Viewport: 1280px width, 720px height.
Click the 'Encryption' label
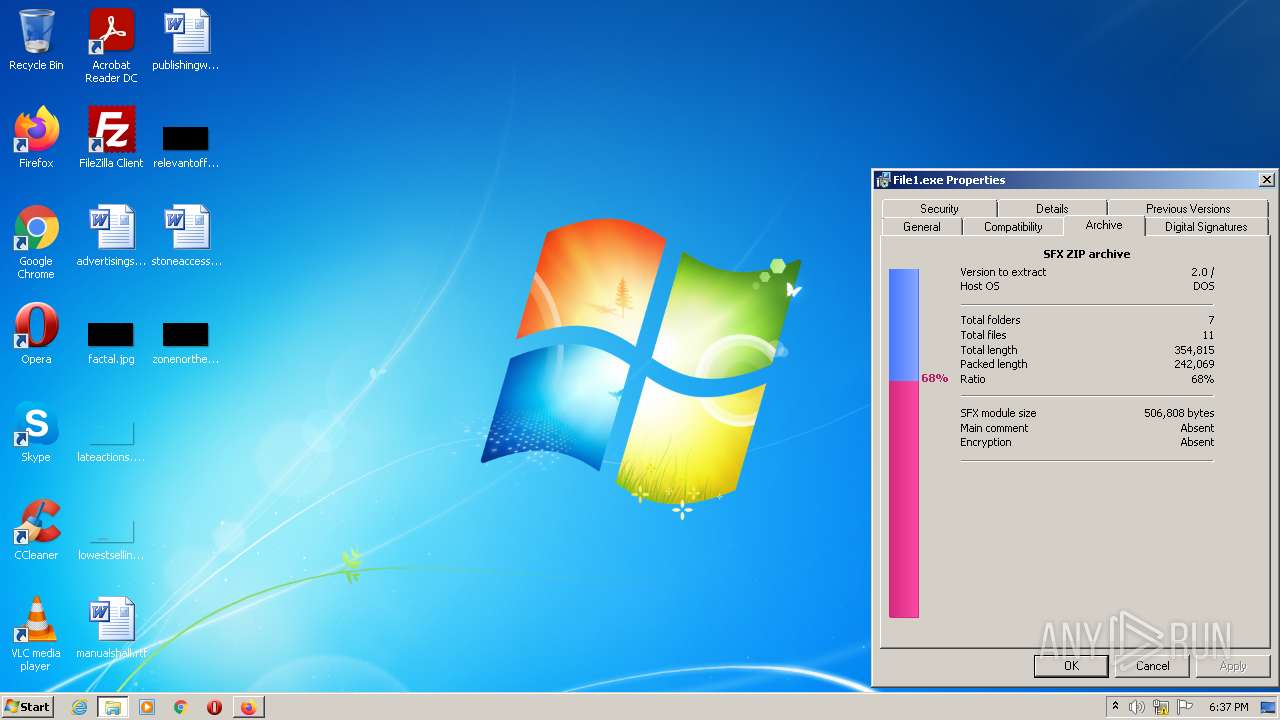tap(986, 442)
